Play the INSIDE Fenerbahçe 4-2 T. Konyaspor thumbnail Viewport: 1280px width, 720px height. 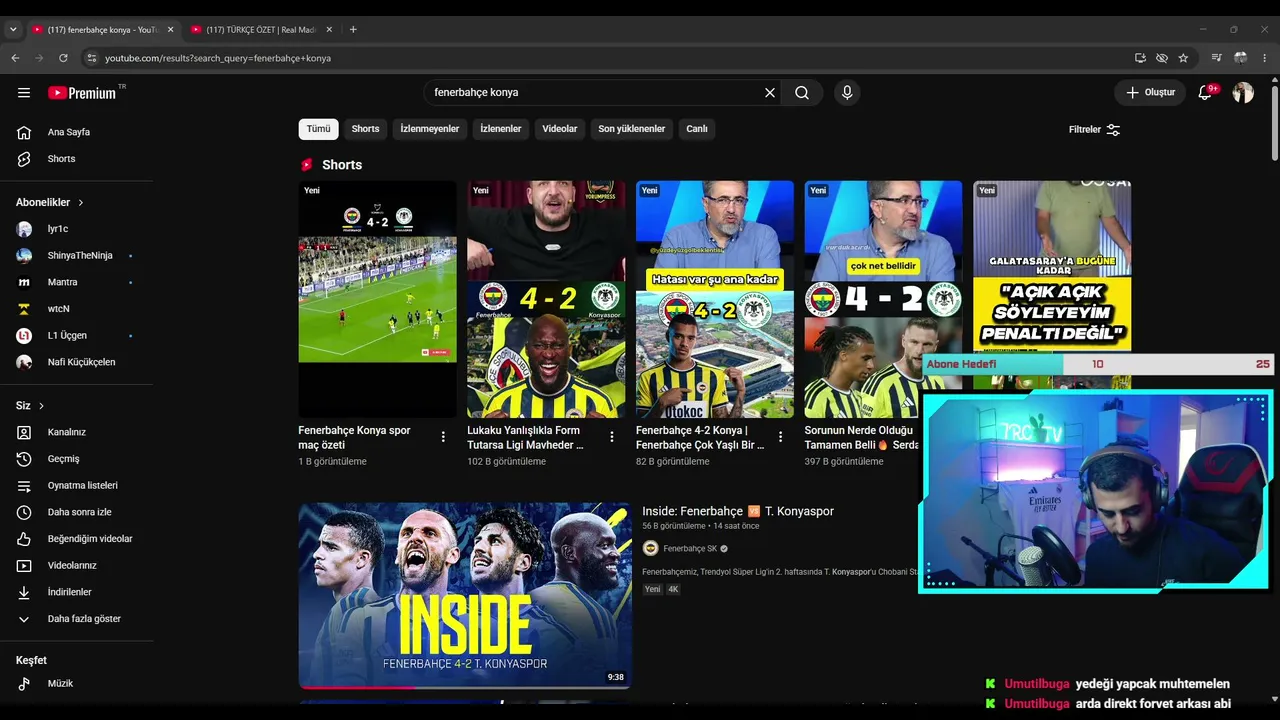click(x=465, y=596)
